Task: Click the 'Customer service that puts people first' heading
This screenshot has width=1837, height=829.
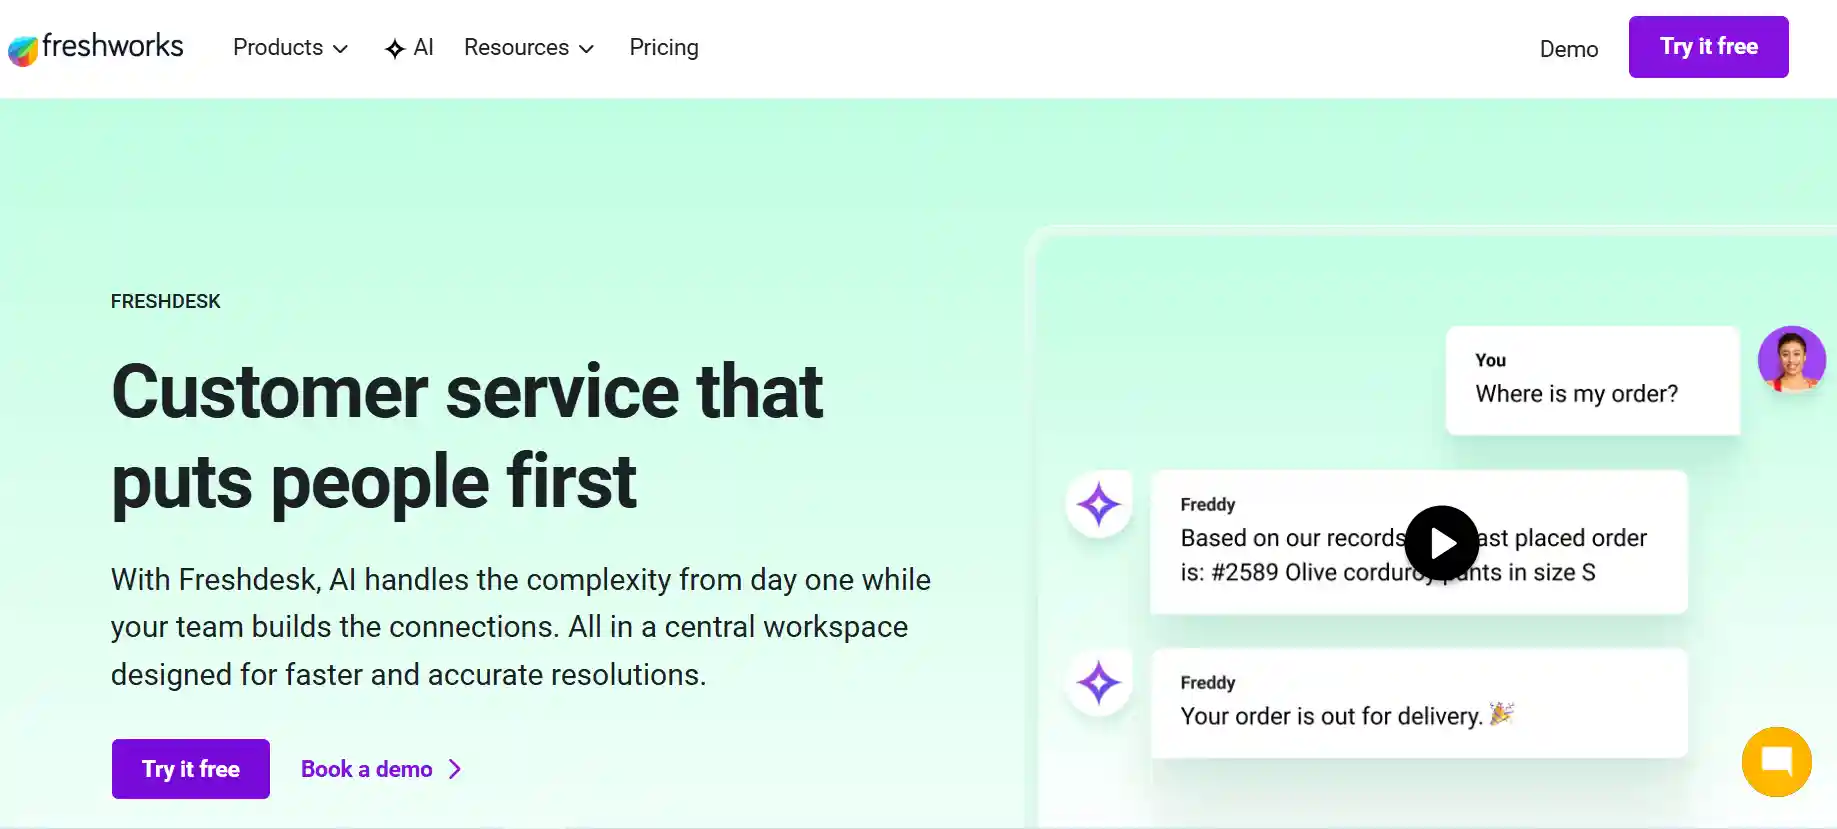Action: coord(467,436)
